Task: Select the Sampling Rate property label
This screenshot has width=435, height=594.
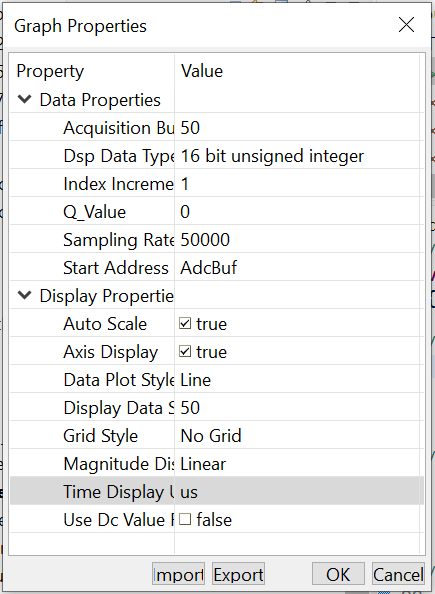Action: [x=119, y=240]
